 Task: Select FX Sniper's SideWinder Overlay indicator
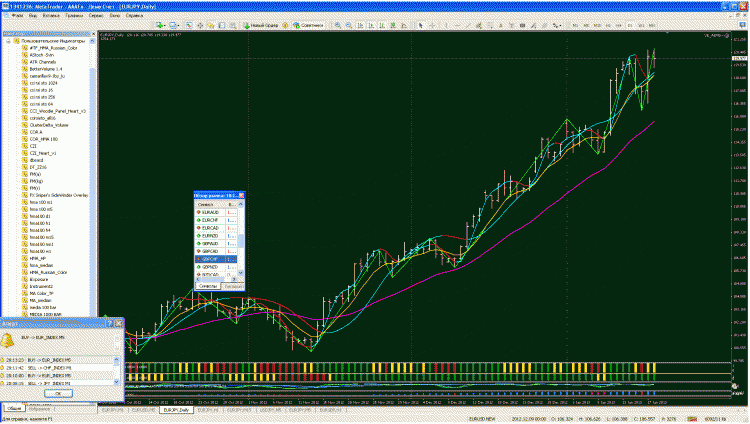[x=59, y=195]
